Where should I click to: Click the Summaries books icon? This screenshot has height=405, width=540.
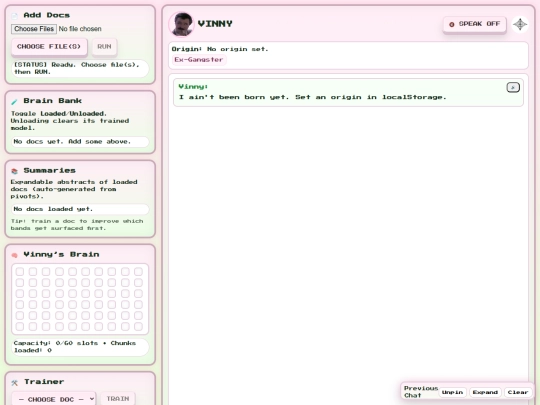(x=14, y=171)
